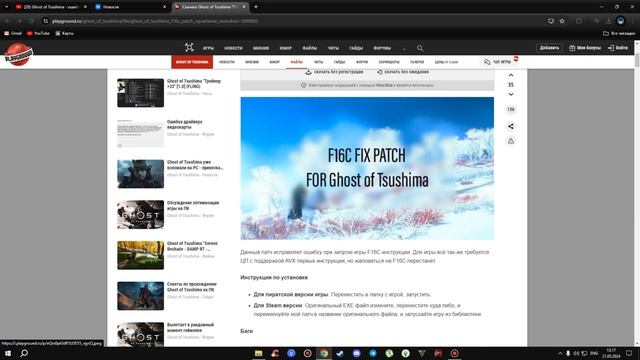Open the Все закладки bookmarks folder
Viewport: 640px width, 360px height.
click(x=619, y=33)
